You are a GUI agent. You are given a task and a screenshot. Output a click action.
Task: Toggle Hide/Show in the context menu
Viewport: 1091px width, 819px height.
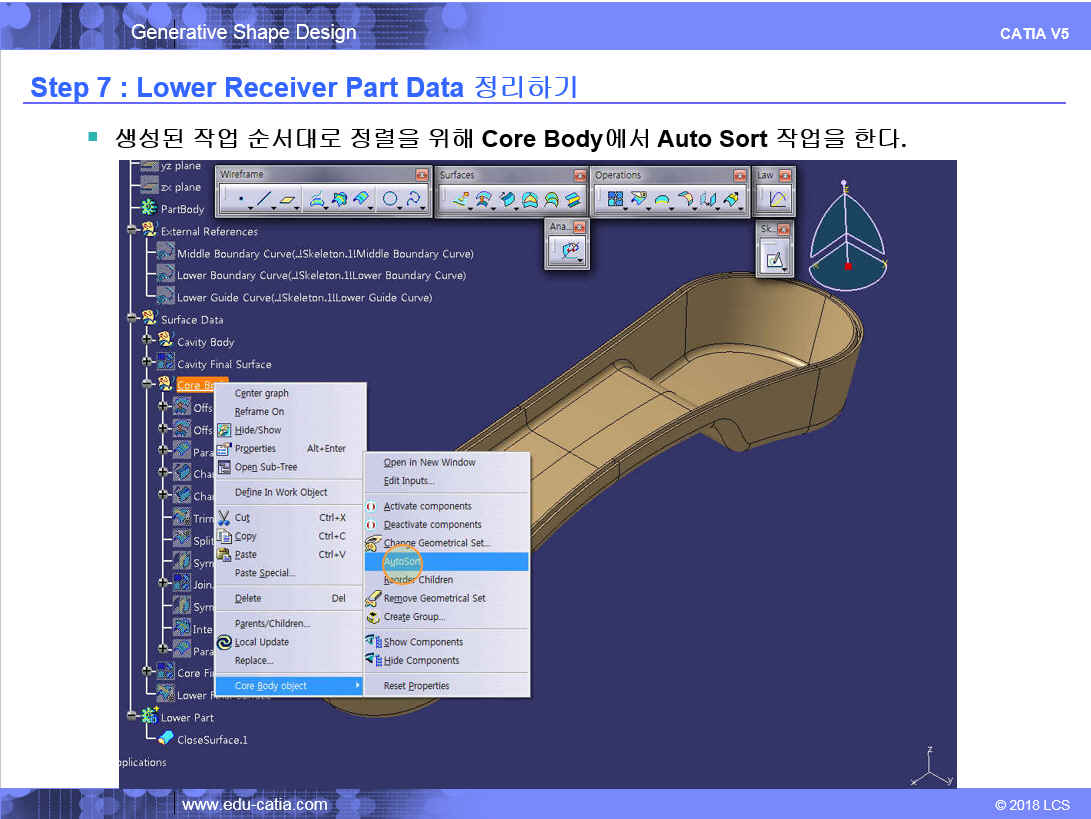[x=257, y=430]
